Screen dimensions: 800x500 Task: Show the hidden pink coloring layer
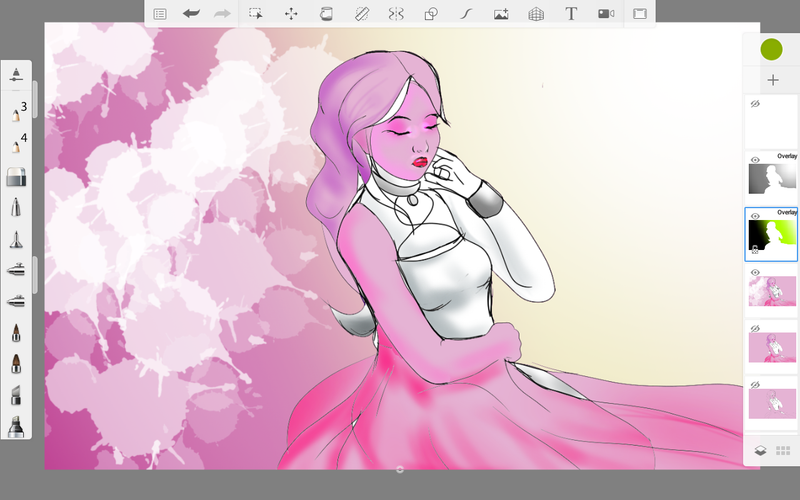click(x=755, y=328)
